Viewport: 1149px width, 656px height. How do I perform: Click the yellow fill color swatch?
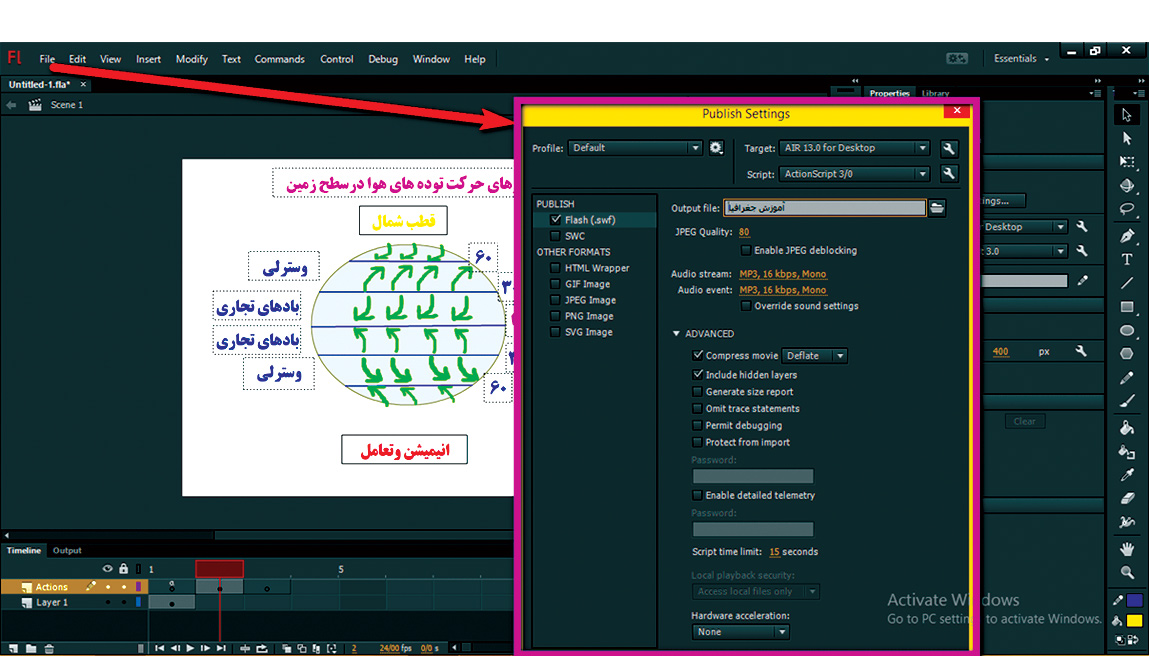tap(1135, 621)
